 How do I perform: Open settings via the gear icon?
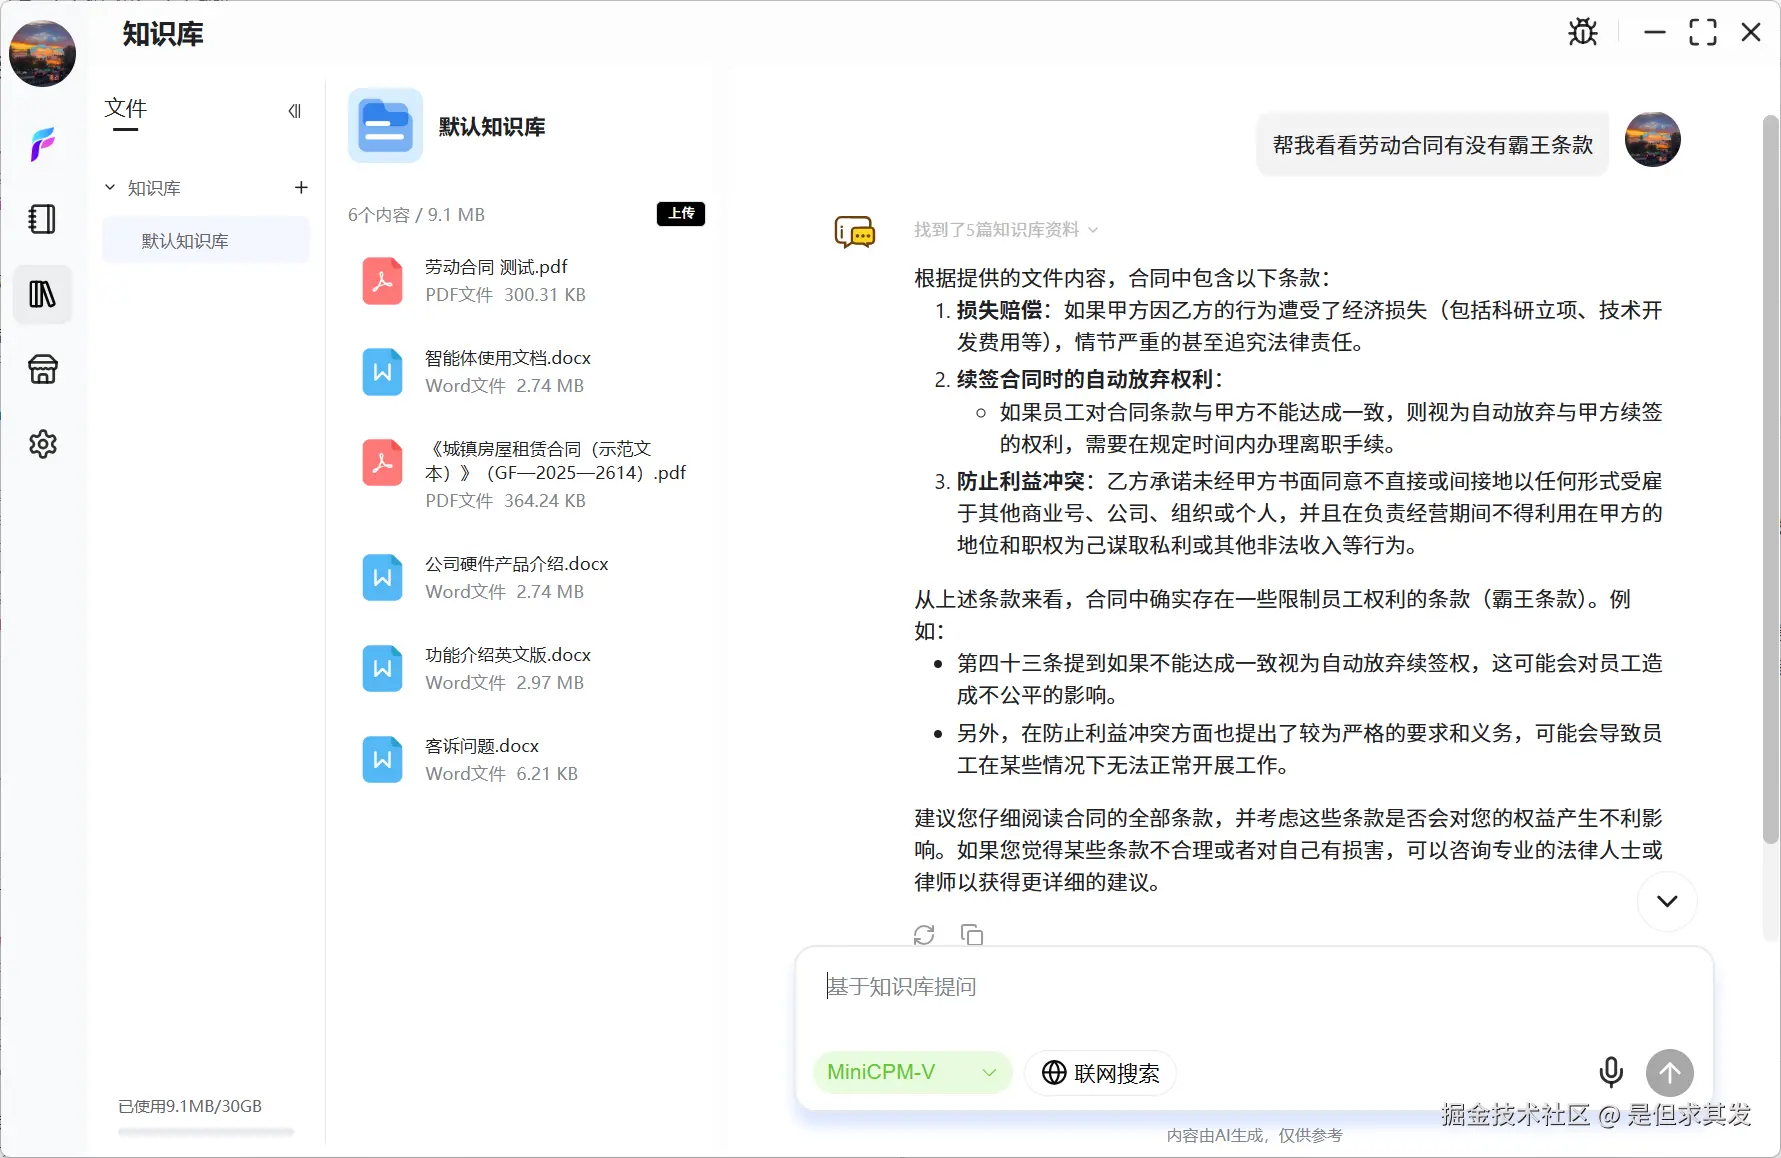[x=42, y=444]
